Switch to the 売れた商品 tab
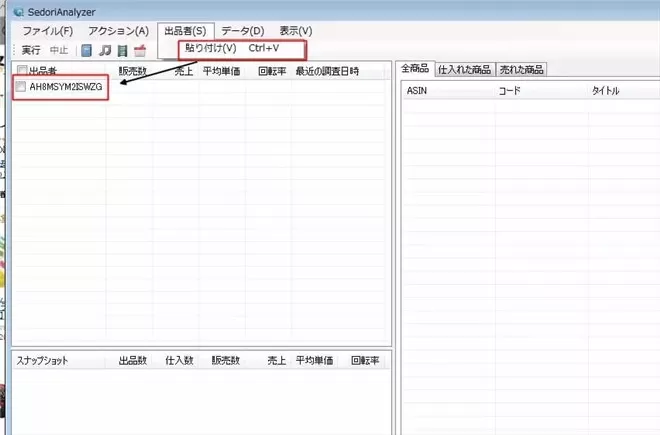Viewport: 660px width, 435px height. [521, 69]
